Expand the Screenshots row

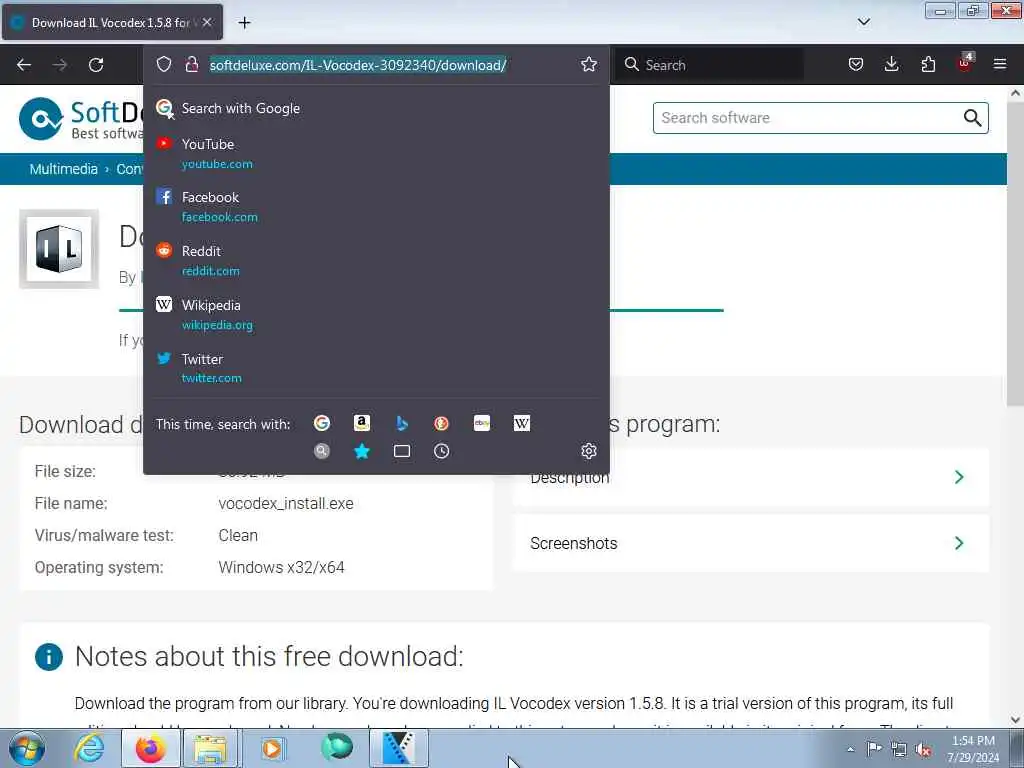pyautogui.click(x=750, y=543)
